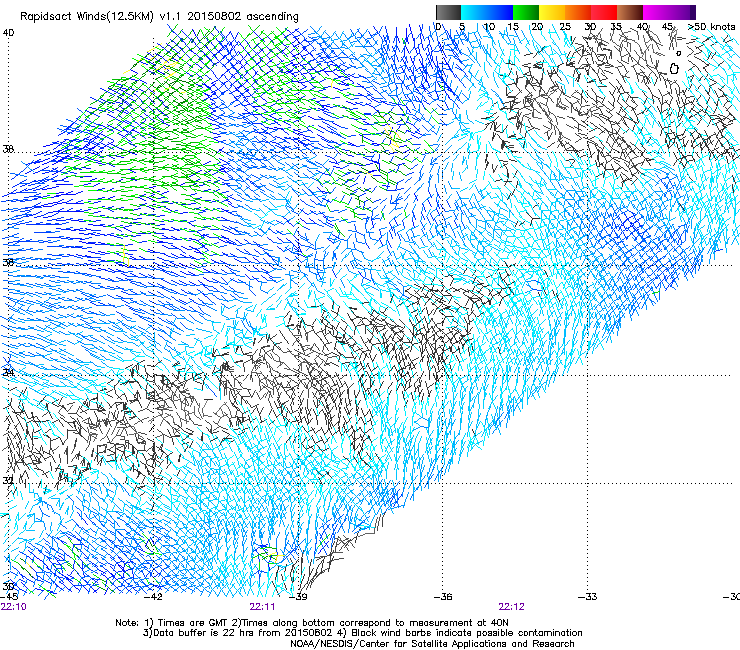Click the legend scale value "45"
740x650 pixels.
pos(667,27)
